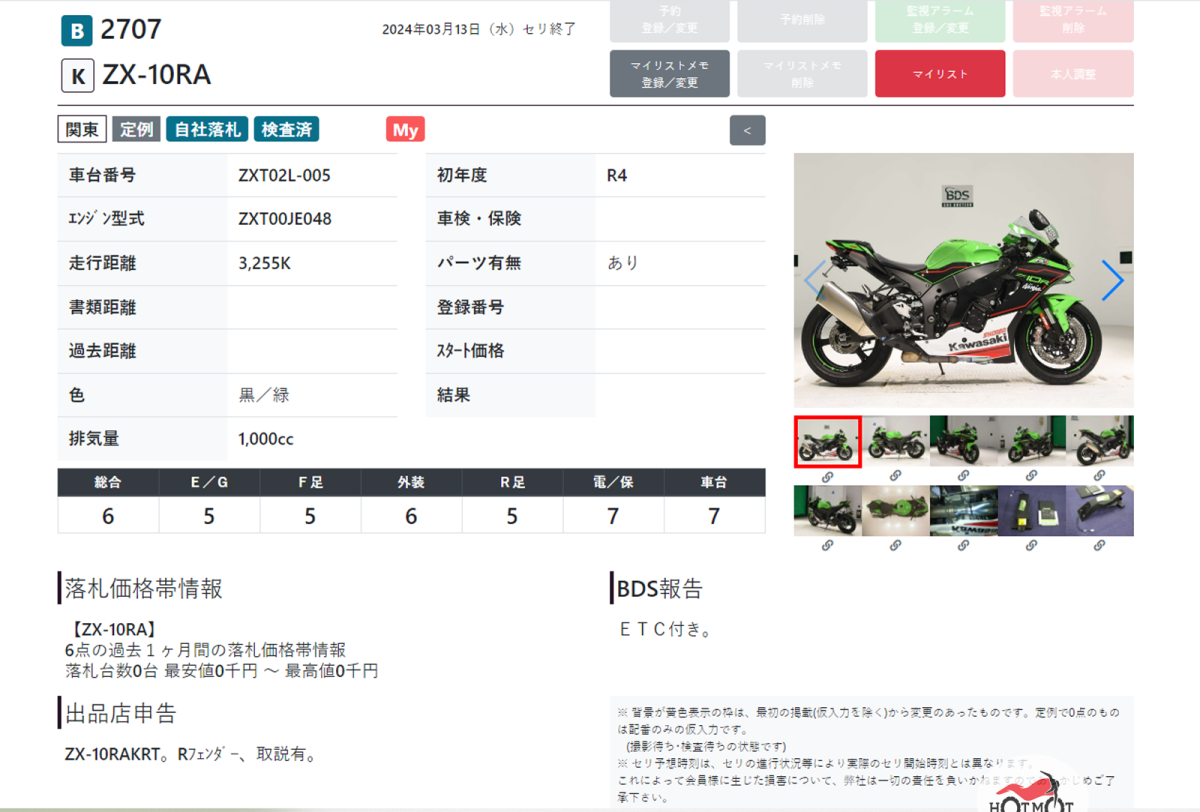Show the next motorcycle photo with right arrow
The width and height of the screenshot is (1200, 812).
pos(1112,281)
